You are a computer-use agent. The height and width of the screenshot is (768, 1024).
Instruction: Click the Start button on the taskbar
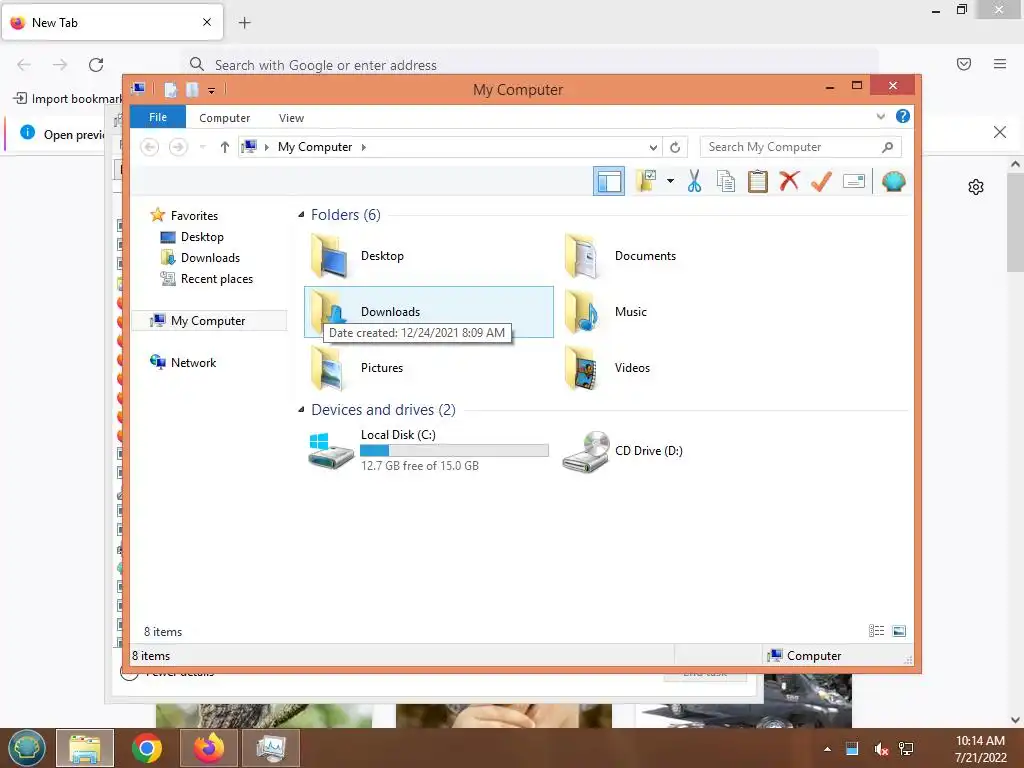coord(27,748)
